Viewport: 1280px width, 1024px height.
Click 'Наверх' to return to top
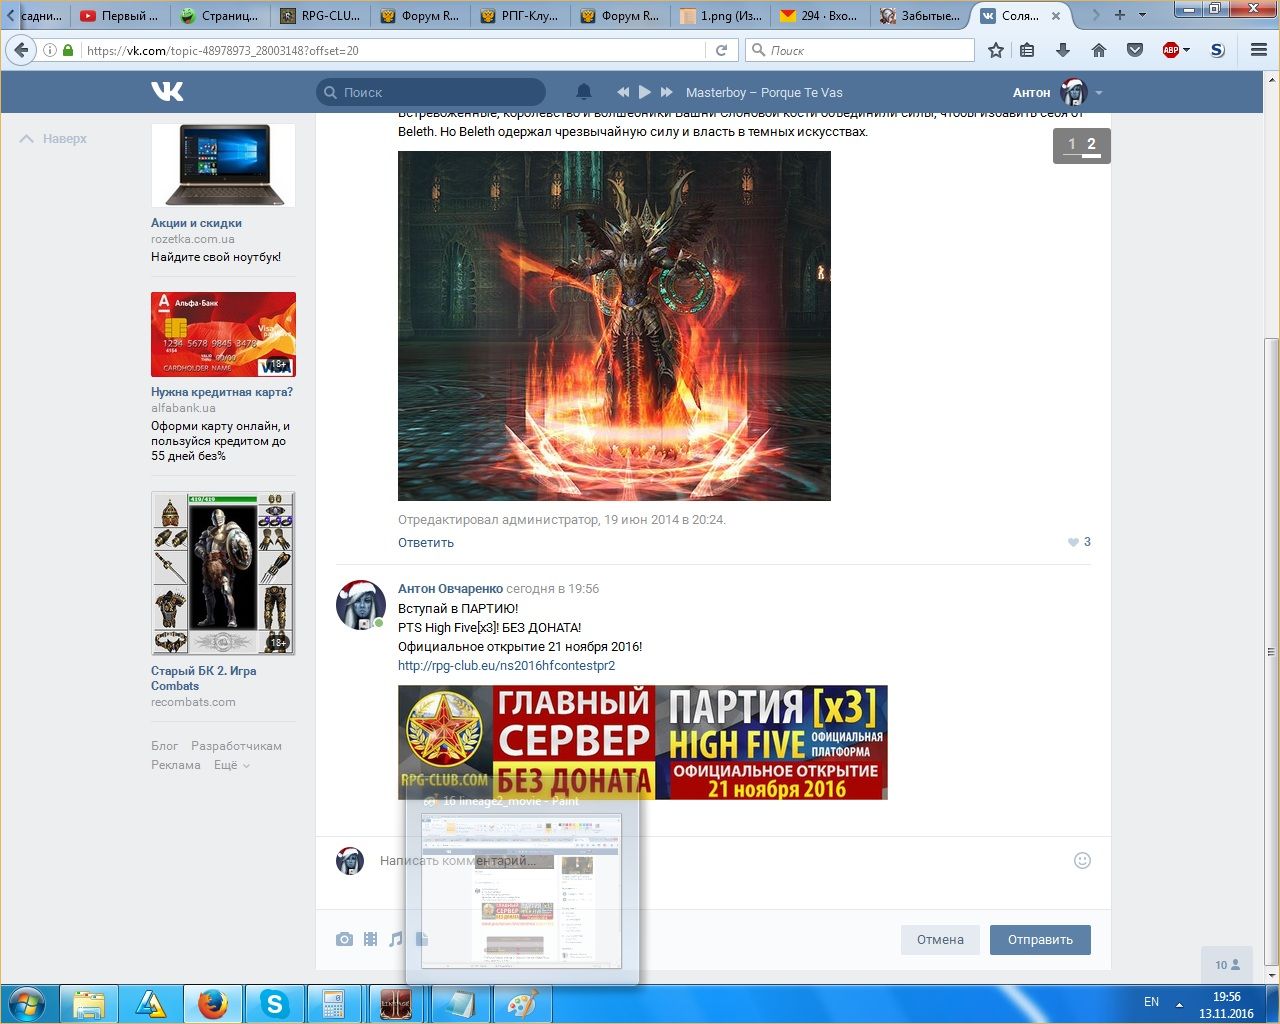[54, 139]
